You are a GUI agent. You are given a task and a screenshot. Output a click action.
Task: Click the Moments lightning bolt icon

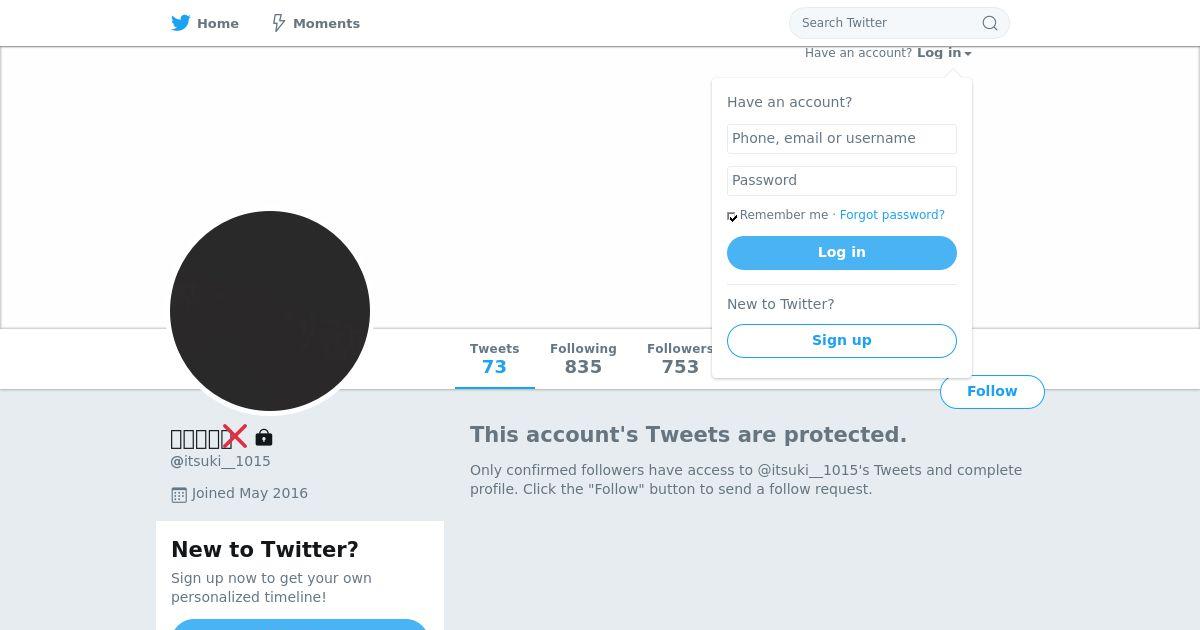(x=279, y=23)
